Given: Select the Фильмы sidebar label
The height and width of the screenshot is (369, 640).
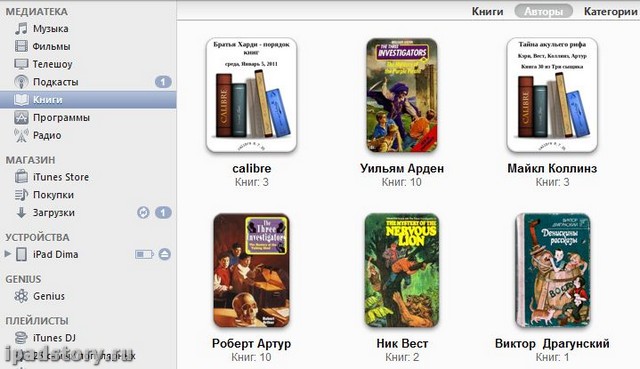Looking at the screenshot, I should coord(51,47).
